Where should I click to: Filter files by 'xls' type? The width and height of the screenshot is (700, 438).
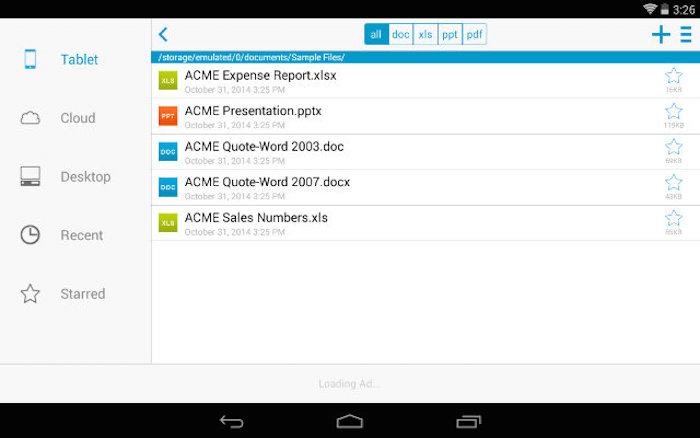(425, 34)
